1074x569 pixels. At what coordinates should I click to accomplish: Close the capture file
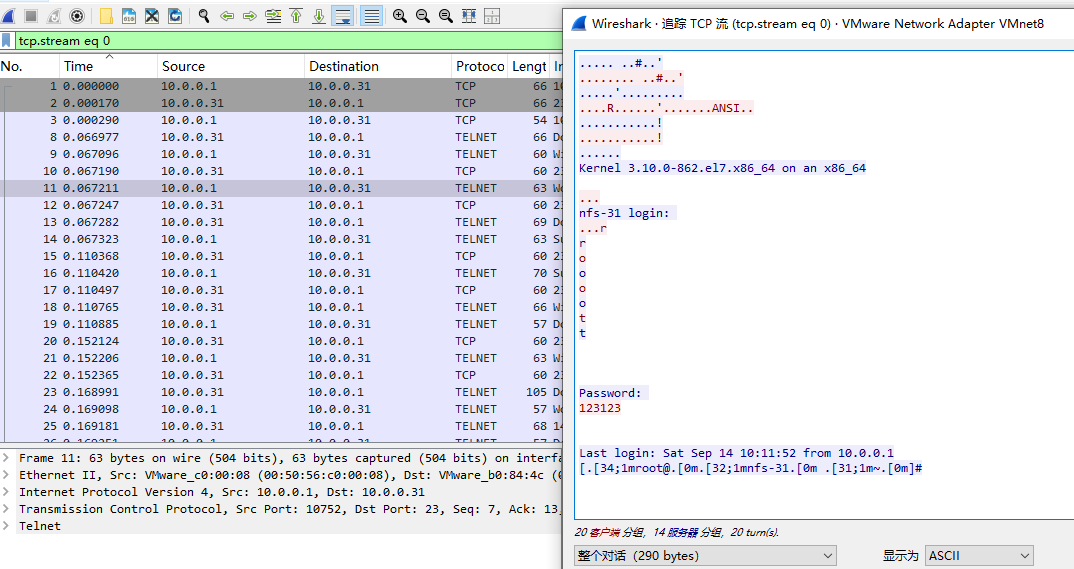click(152, 15)
